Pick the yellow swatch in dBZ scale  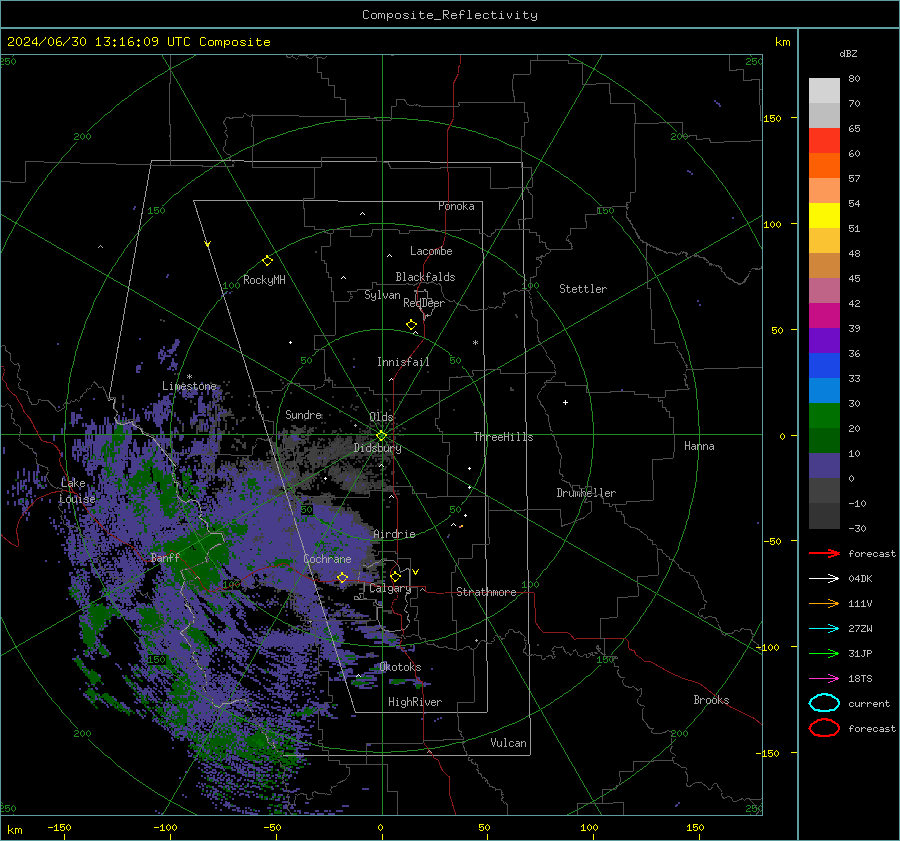pyautogui.click(x=824, y=215)
